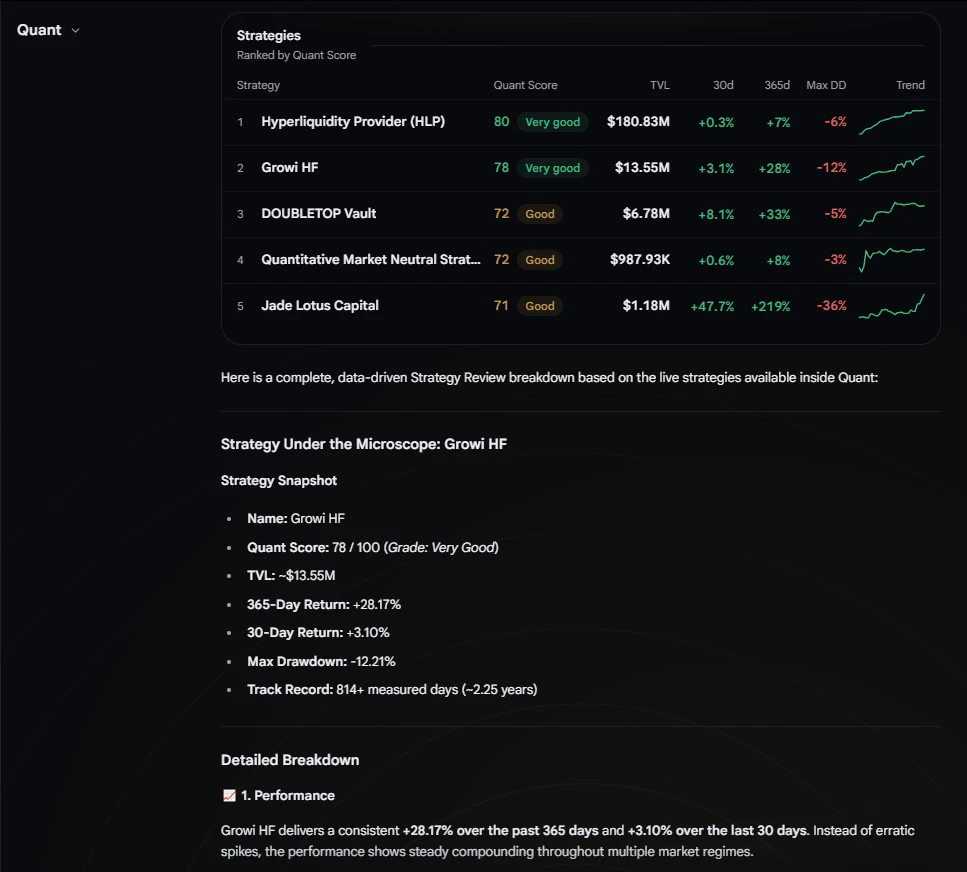Open the Quant dropdown menu
The height and width of the screenshot is (872, 967).
pos(48,30)
